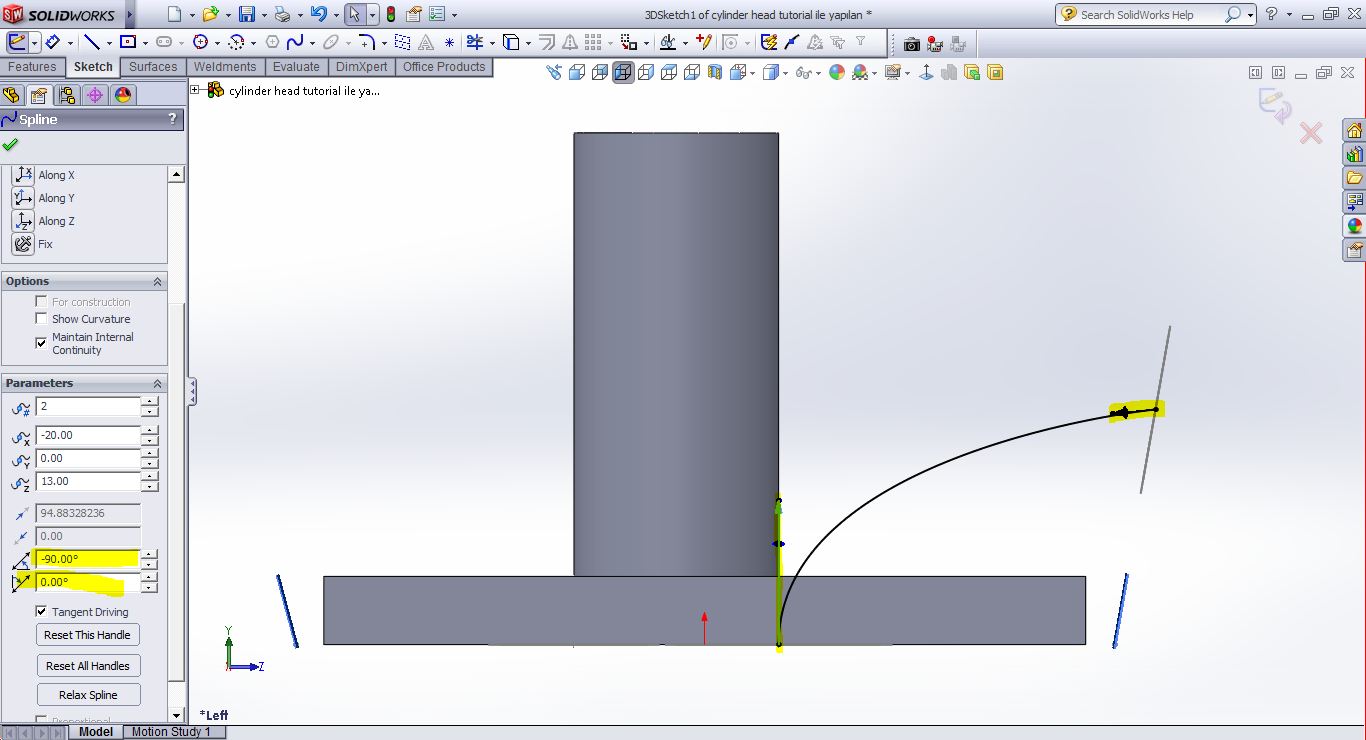The image size is (1366, 740).
Task: Uncheck Maintain Internal Continuity
Action: pyautogui.click(x=41, y=343)
